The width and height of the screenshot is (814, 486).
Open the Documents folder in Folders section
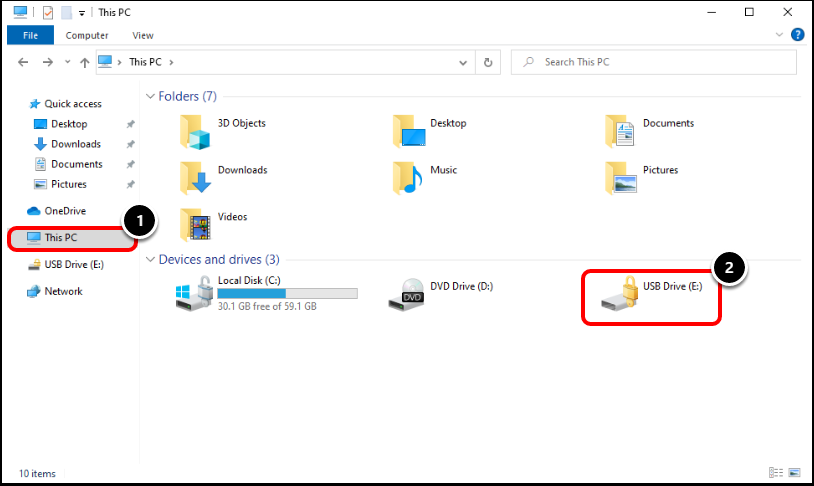click(649, 131)
